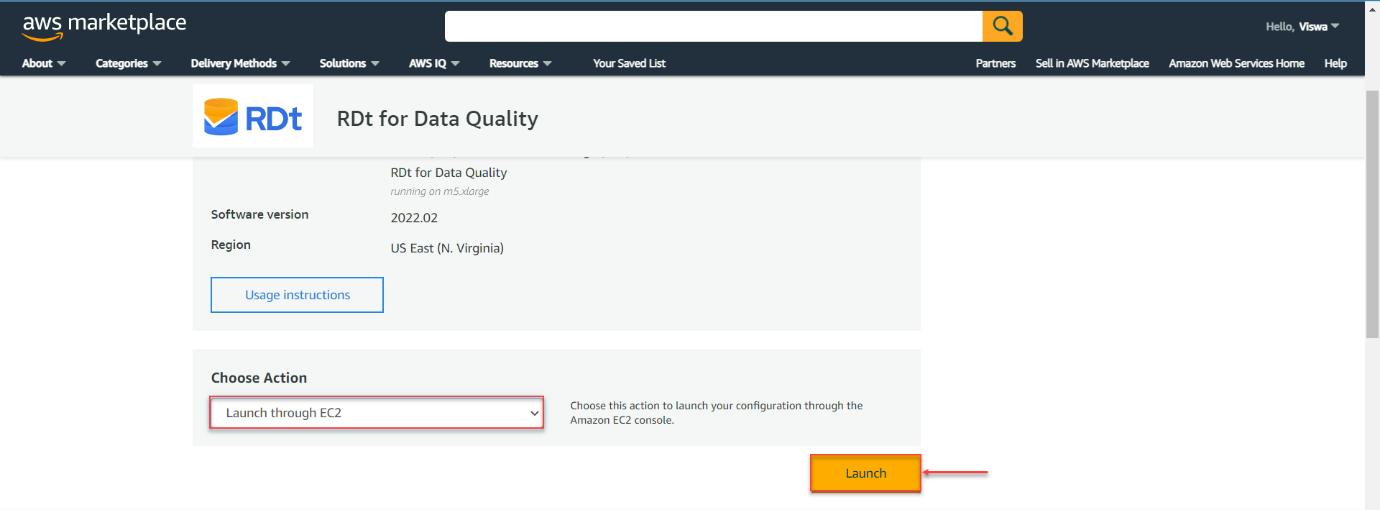The width and height of the screenshot is (1380, 510).
Task: Expand the About menu
Action: (44, 63)
